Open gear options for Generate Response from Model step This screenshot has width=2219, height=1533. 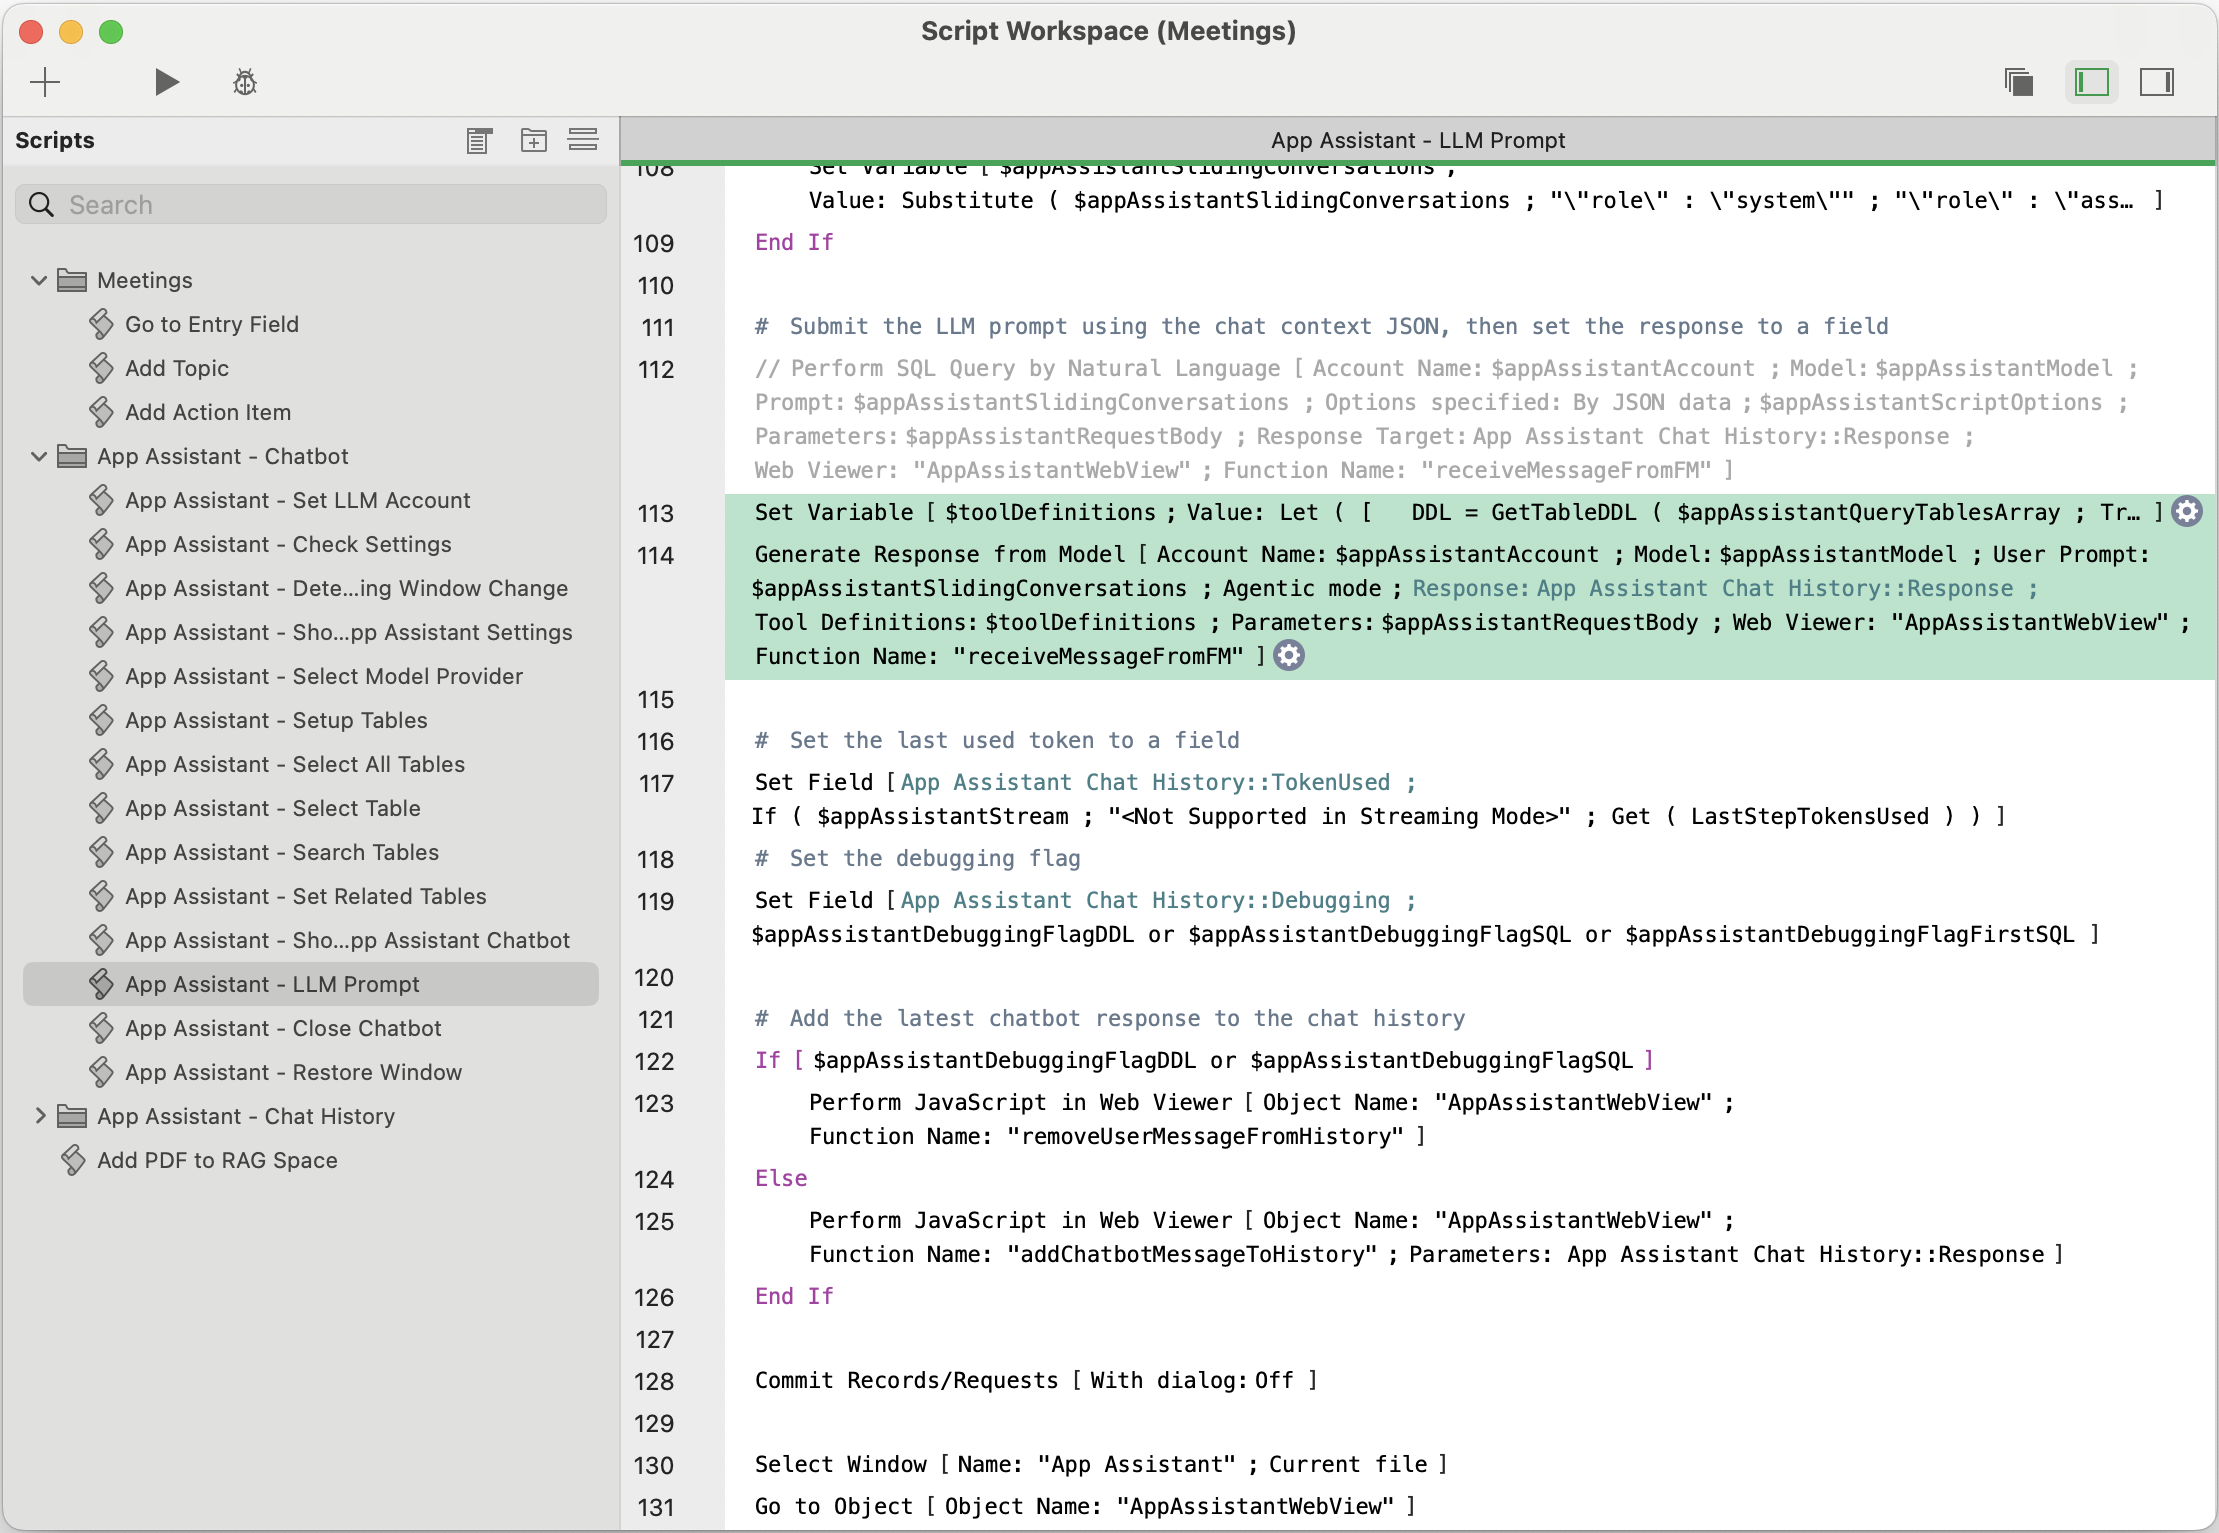tap(1289, 657)
